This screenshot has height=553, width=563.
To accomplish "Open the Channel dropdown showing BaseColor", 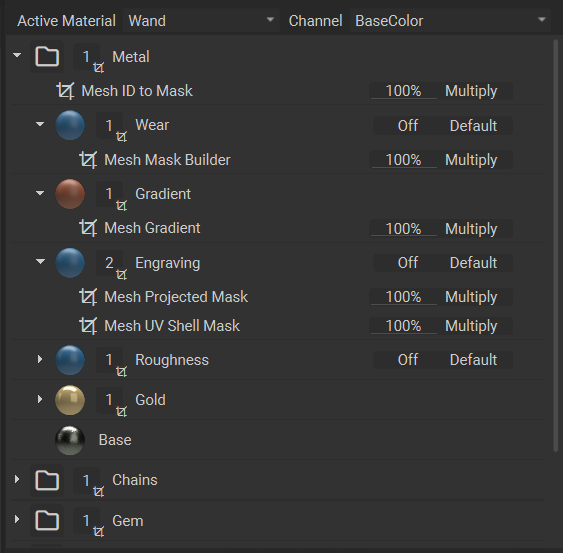I will click(x=450, y=20).
